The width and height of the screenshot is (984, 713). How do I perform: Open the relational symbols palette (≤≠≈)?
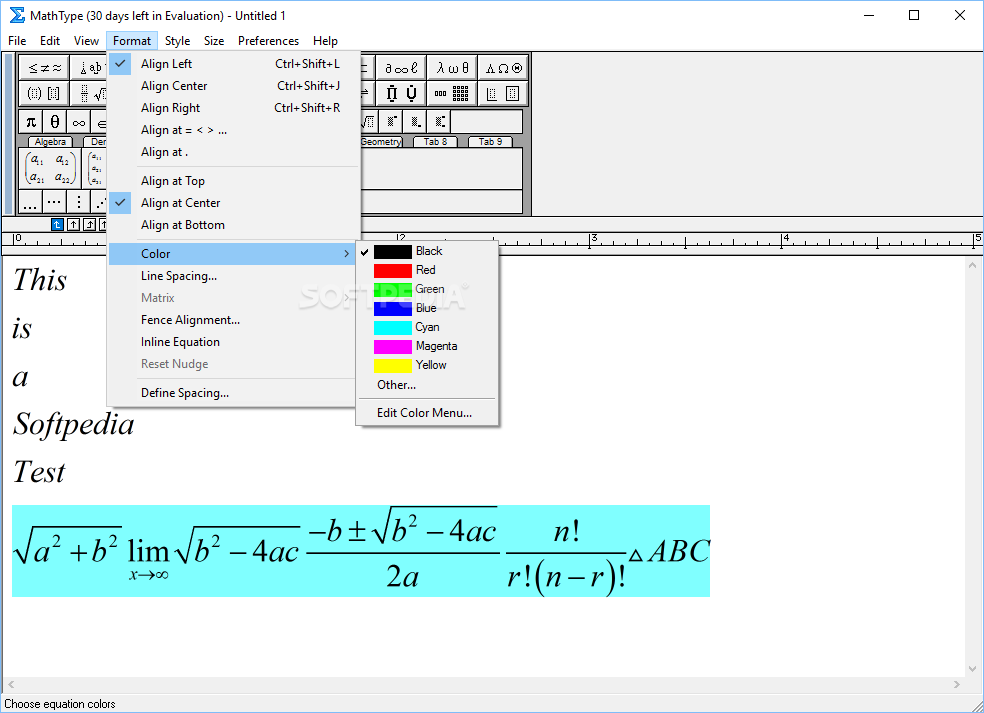(44, 68)
